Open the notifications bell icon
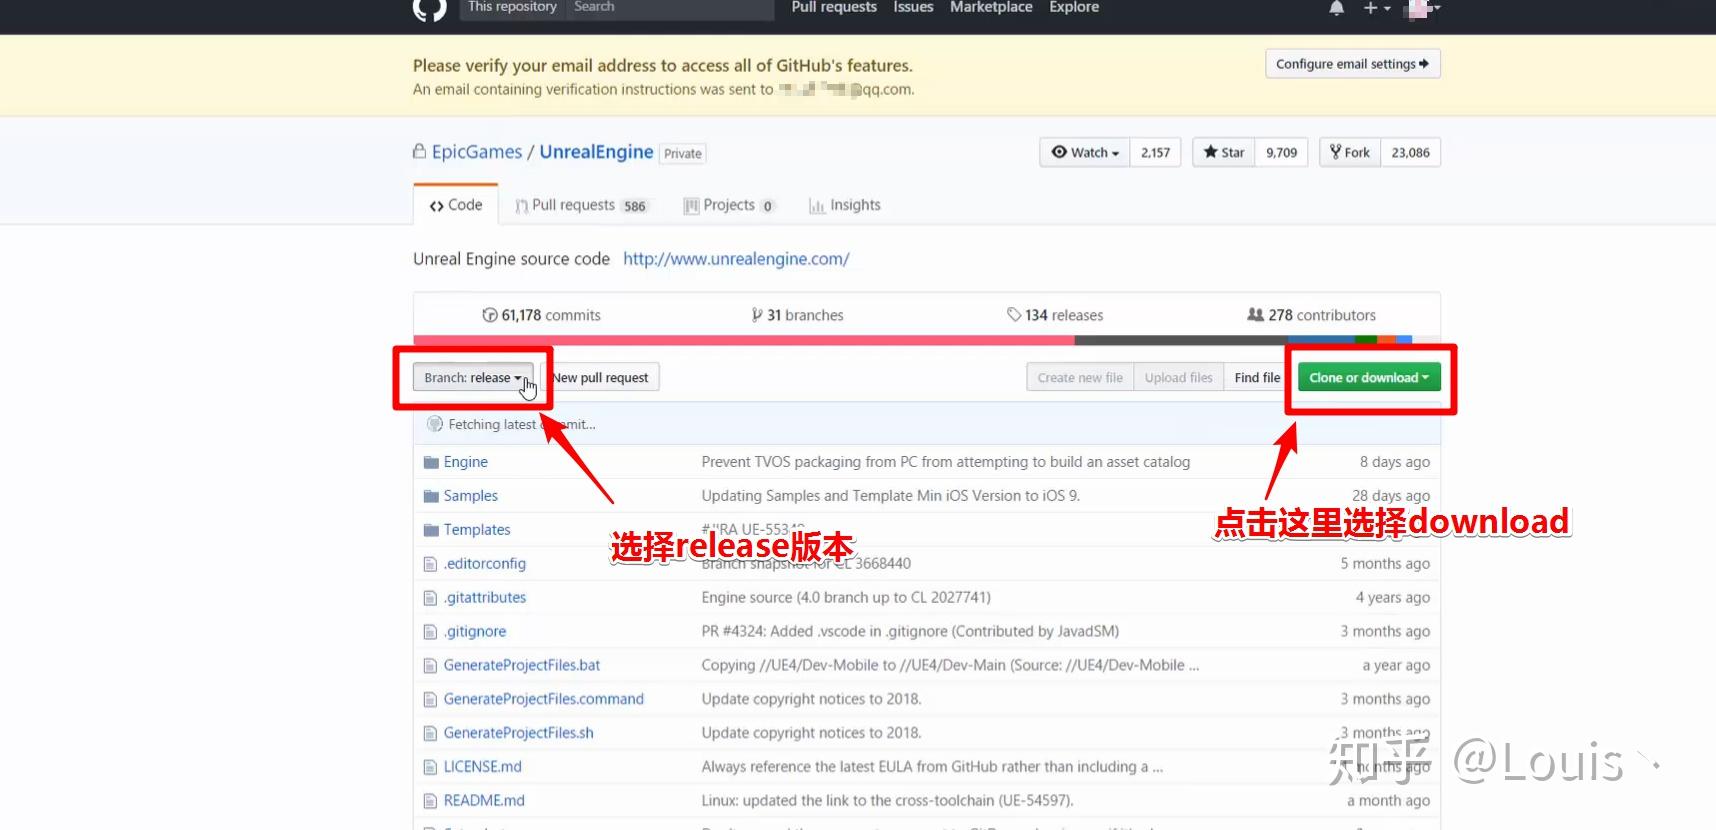This screenshot has height=830, width=1716. (x=1337, y=8)
